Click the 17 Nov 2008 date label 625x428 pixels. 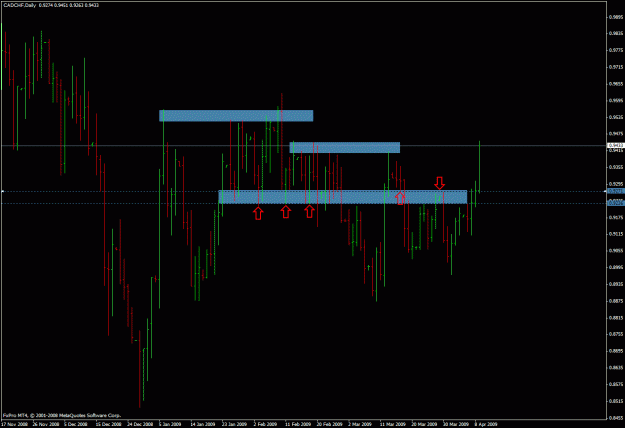tap(14, 424)
